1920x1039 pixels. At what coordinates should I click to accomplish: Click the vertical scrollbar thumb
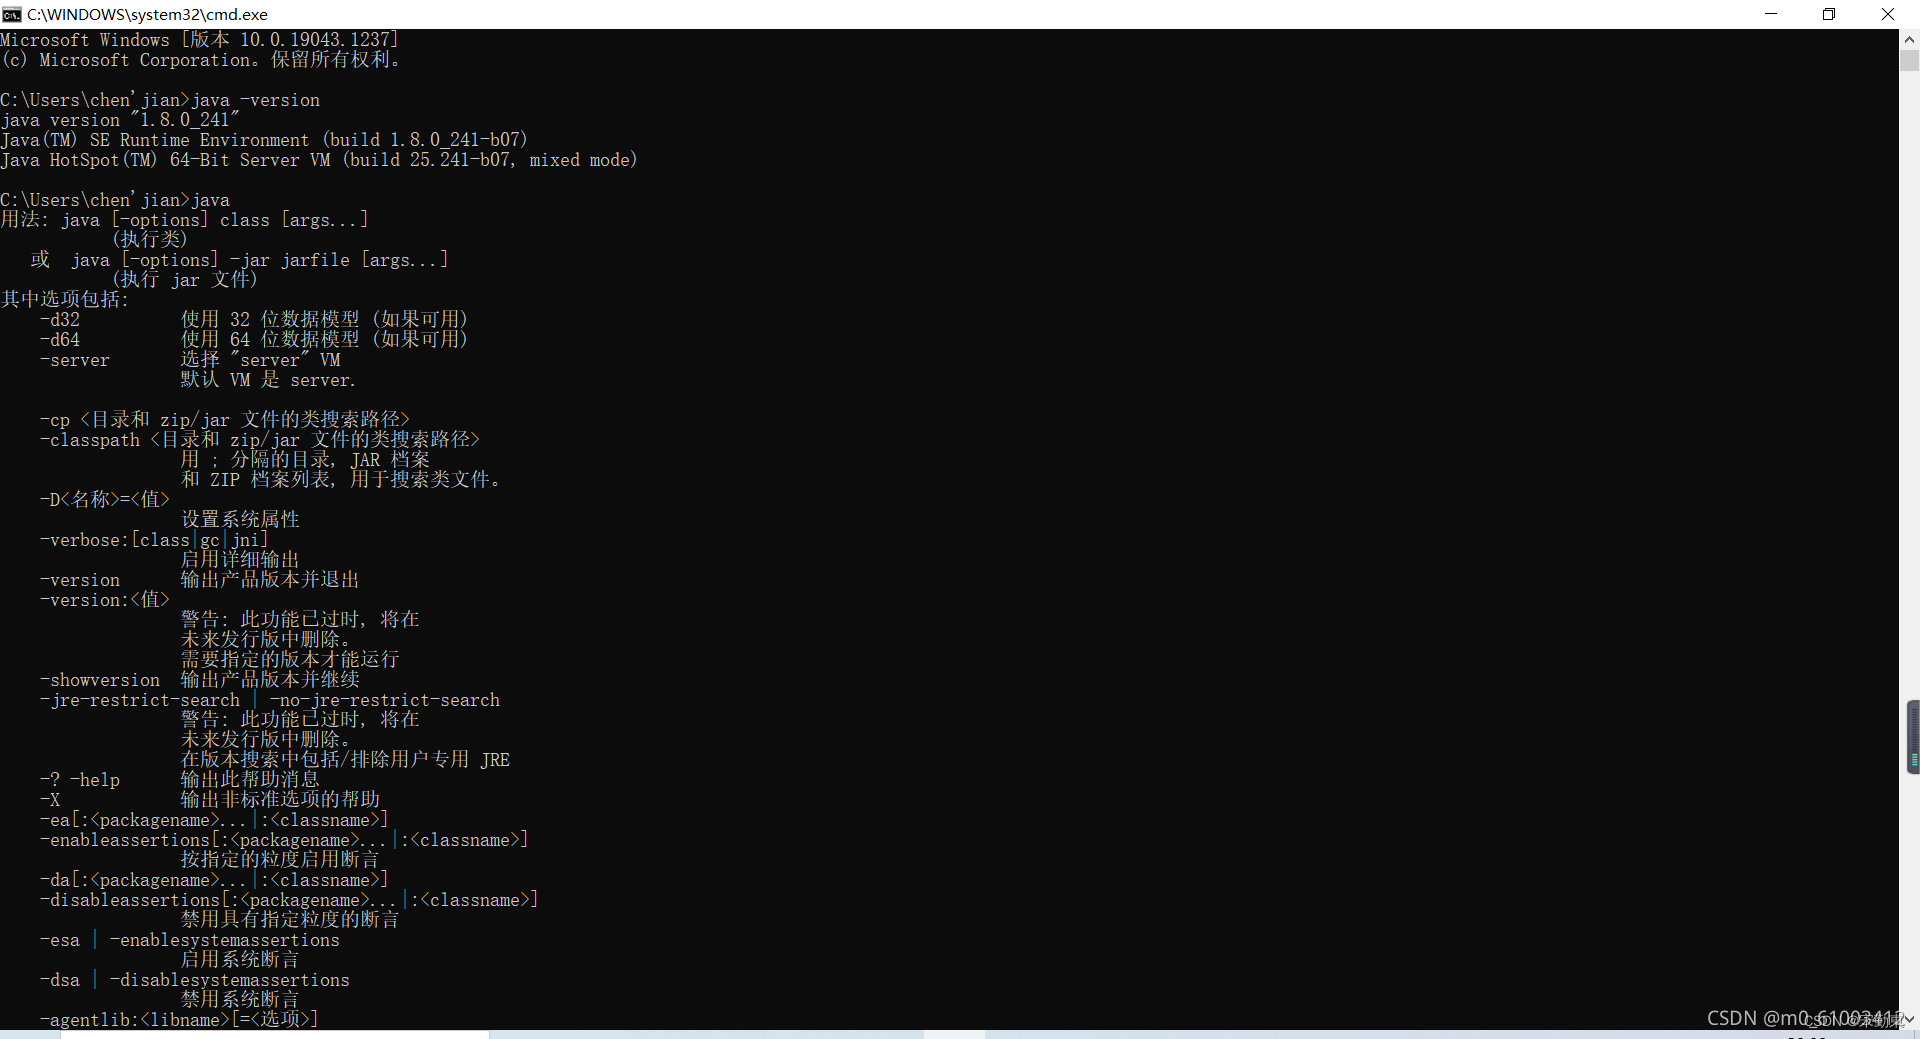click(x=1909, y=60)
